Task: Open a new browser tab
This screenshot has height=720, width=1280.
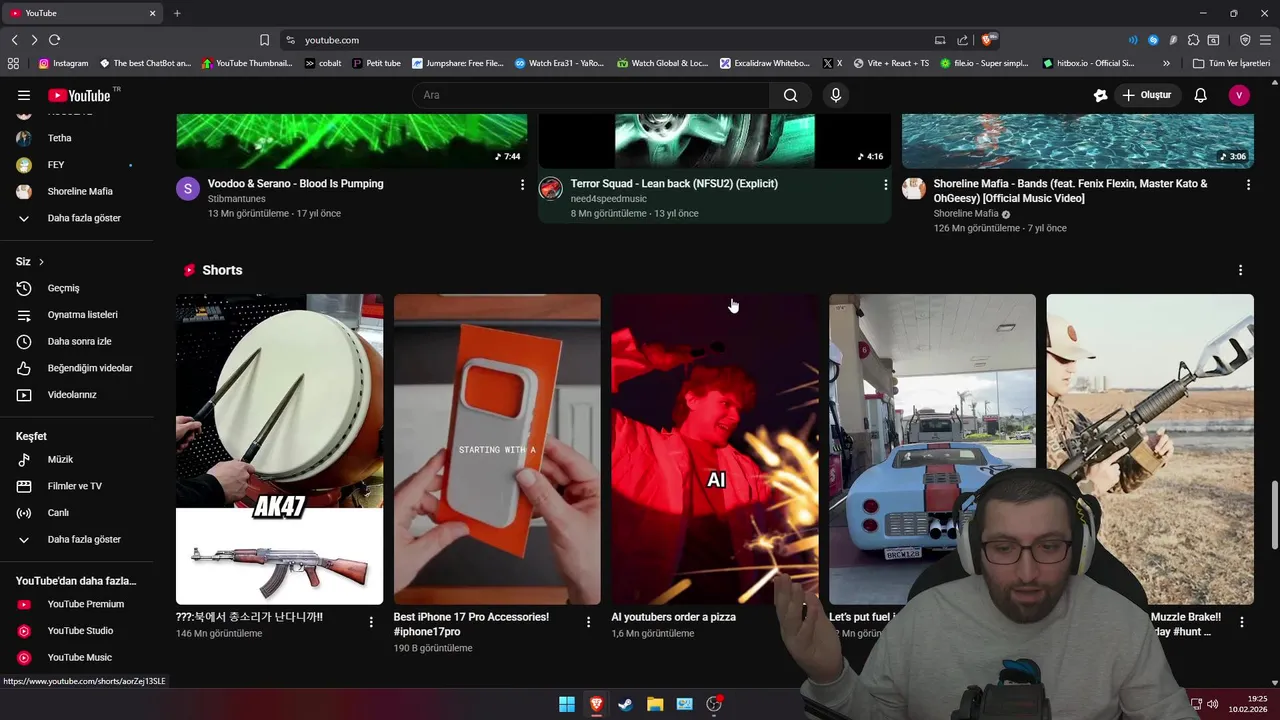Action: click(x=177, y=13)
